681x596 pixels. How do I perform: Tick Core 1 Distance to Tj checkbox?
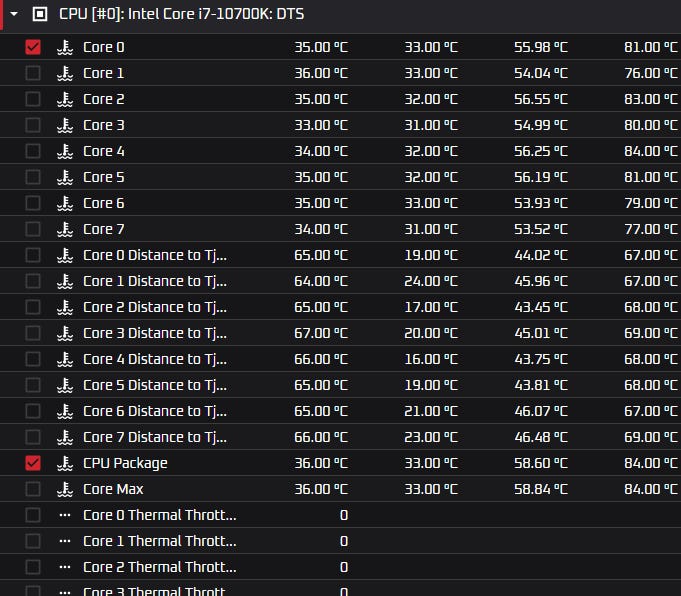tap(33, 281)
